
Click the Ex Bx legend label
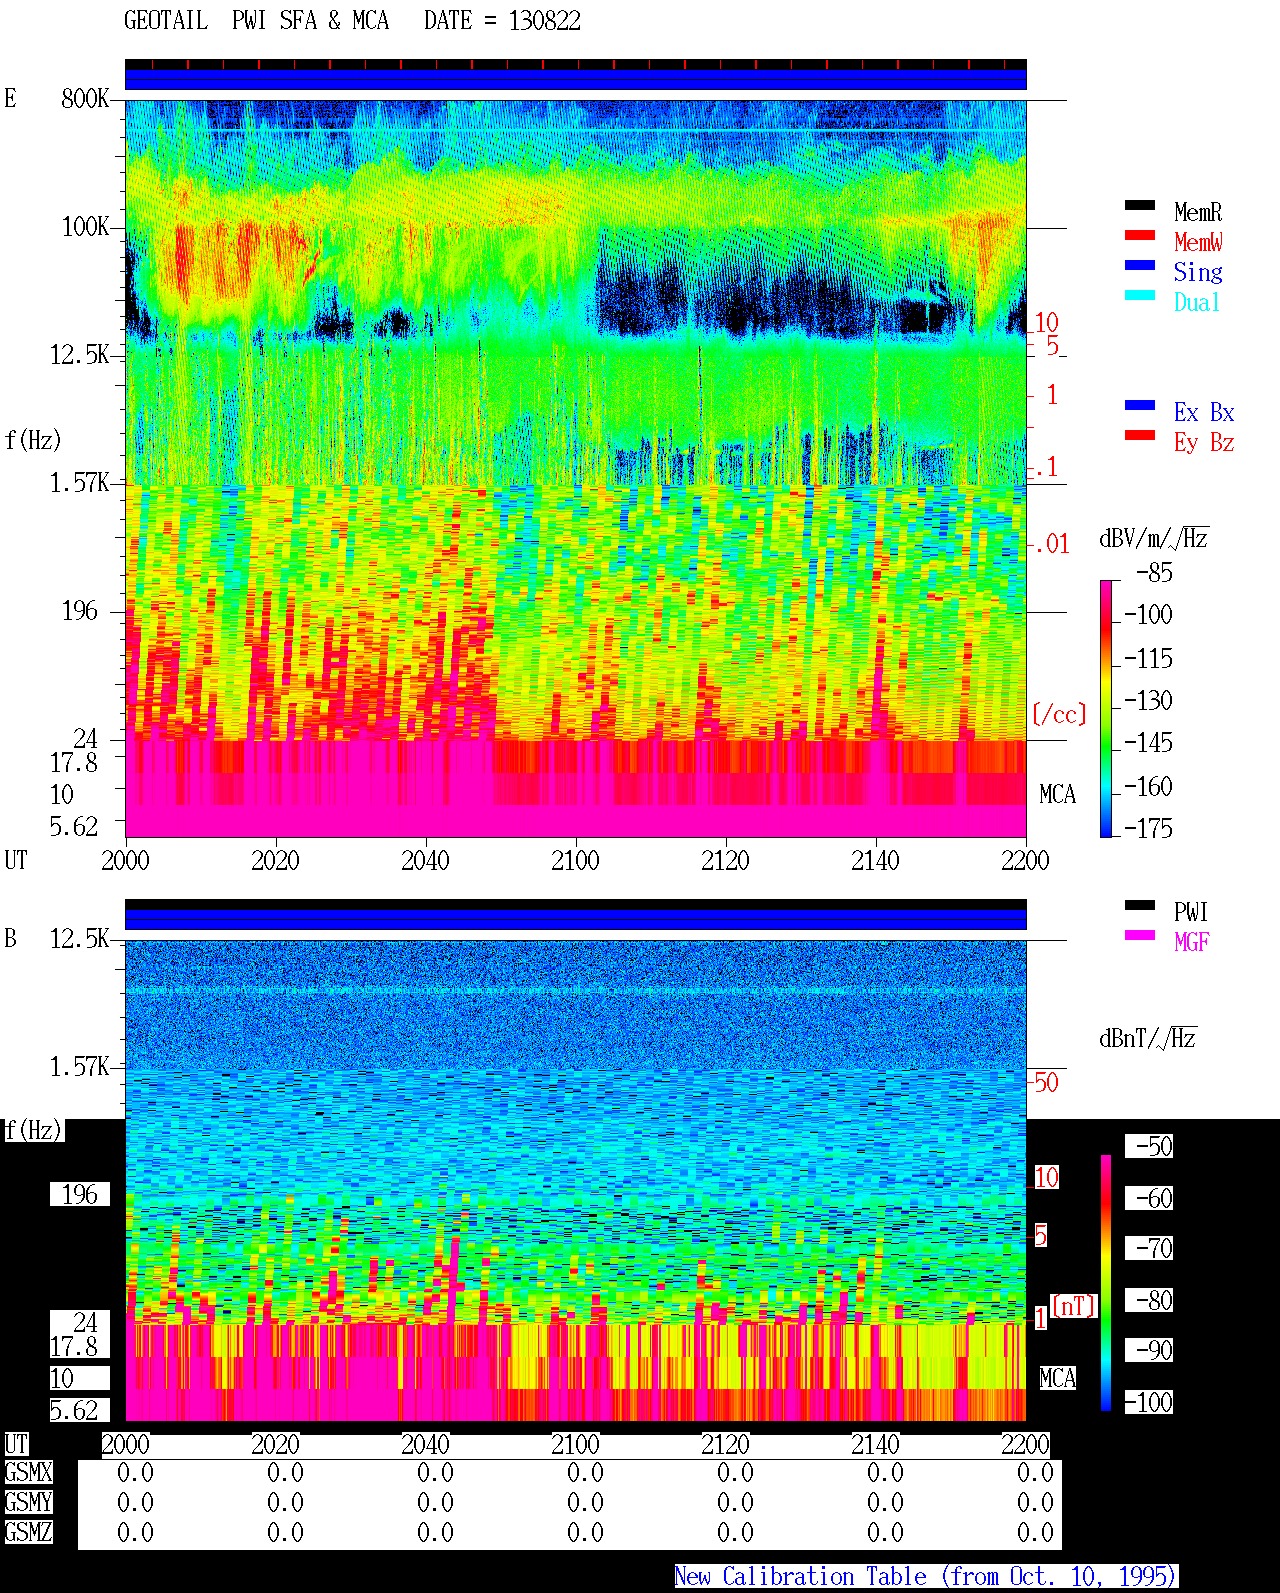click(1204, 412)
